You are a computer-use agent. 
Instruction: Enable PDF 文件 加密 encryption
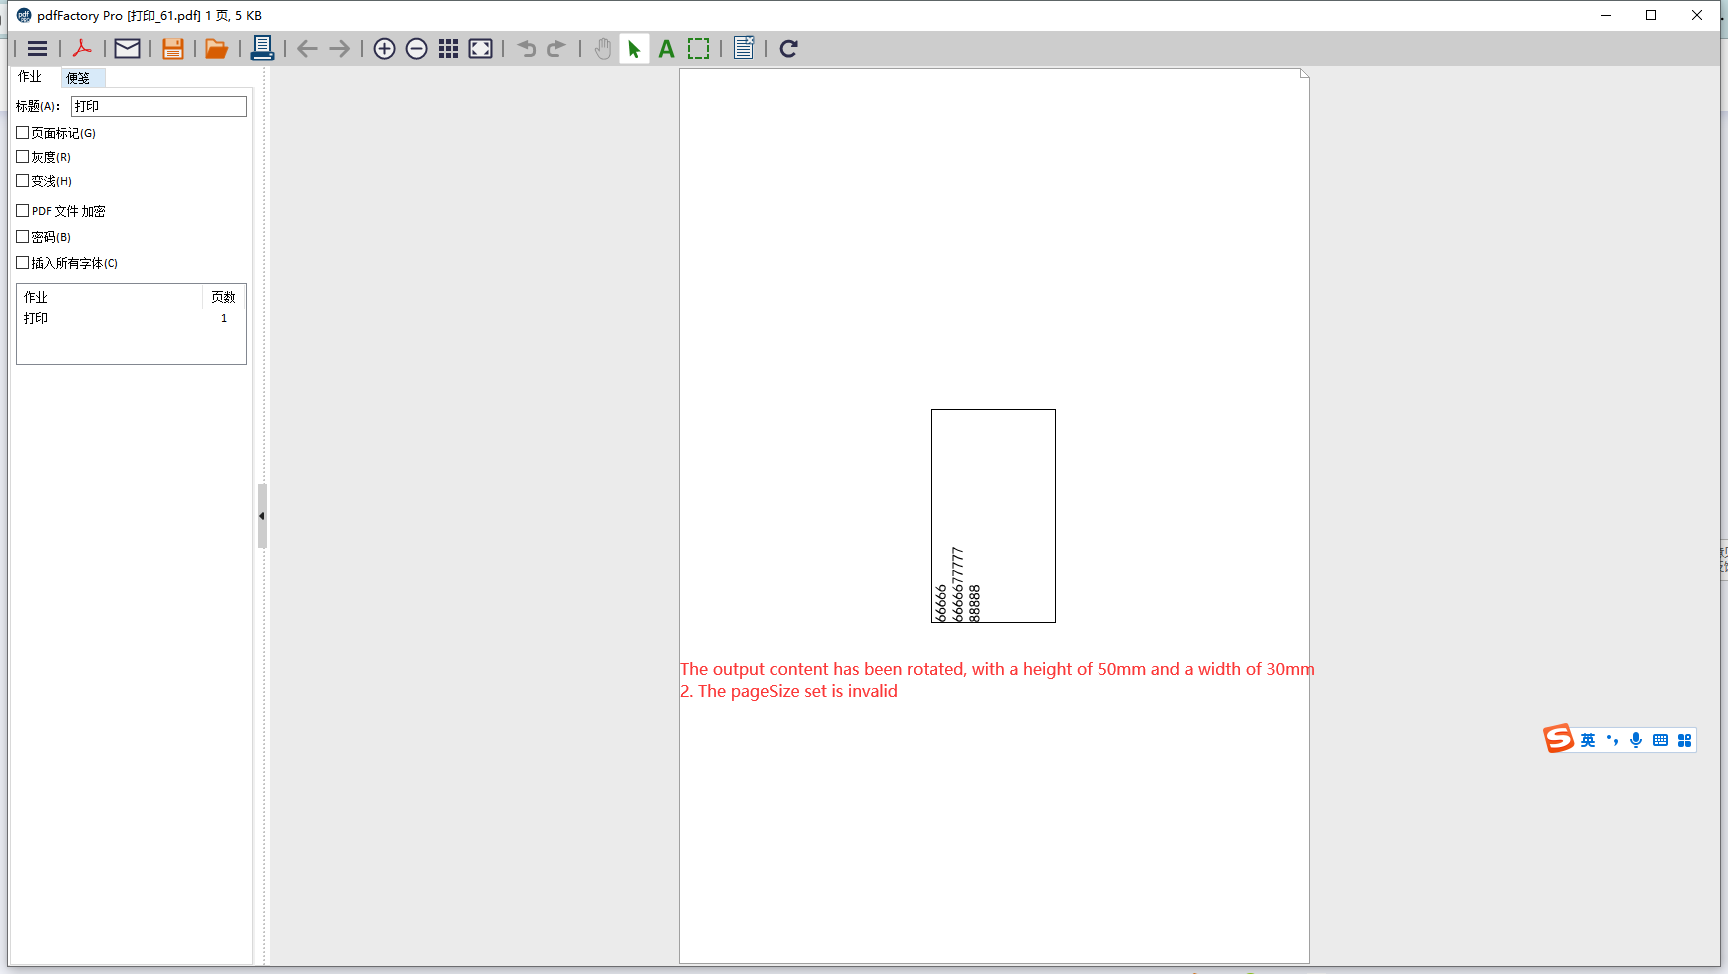click(22, 210)
